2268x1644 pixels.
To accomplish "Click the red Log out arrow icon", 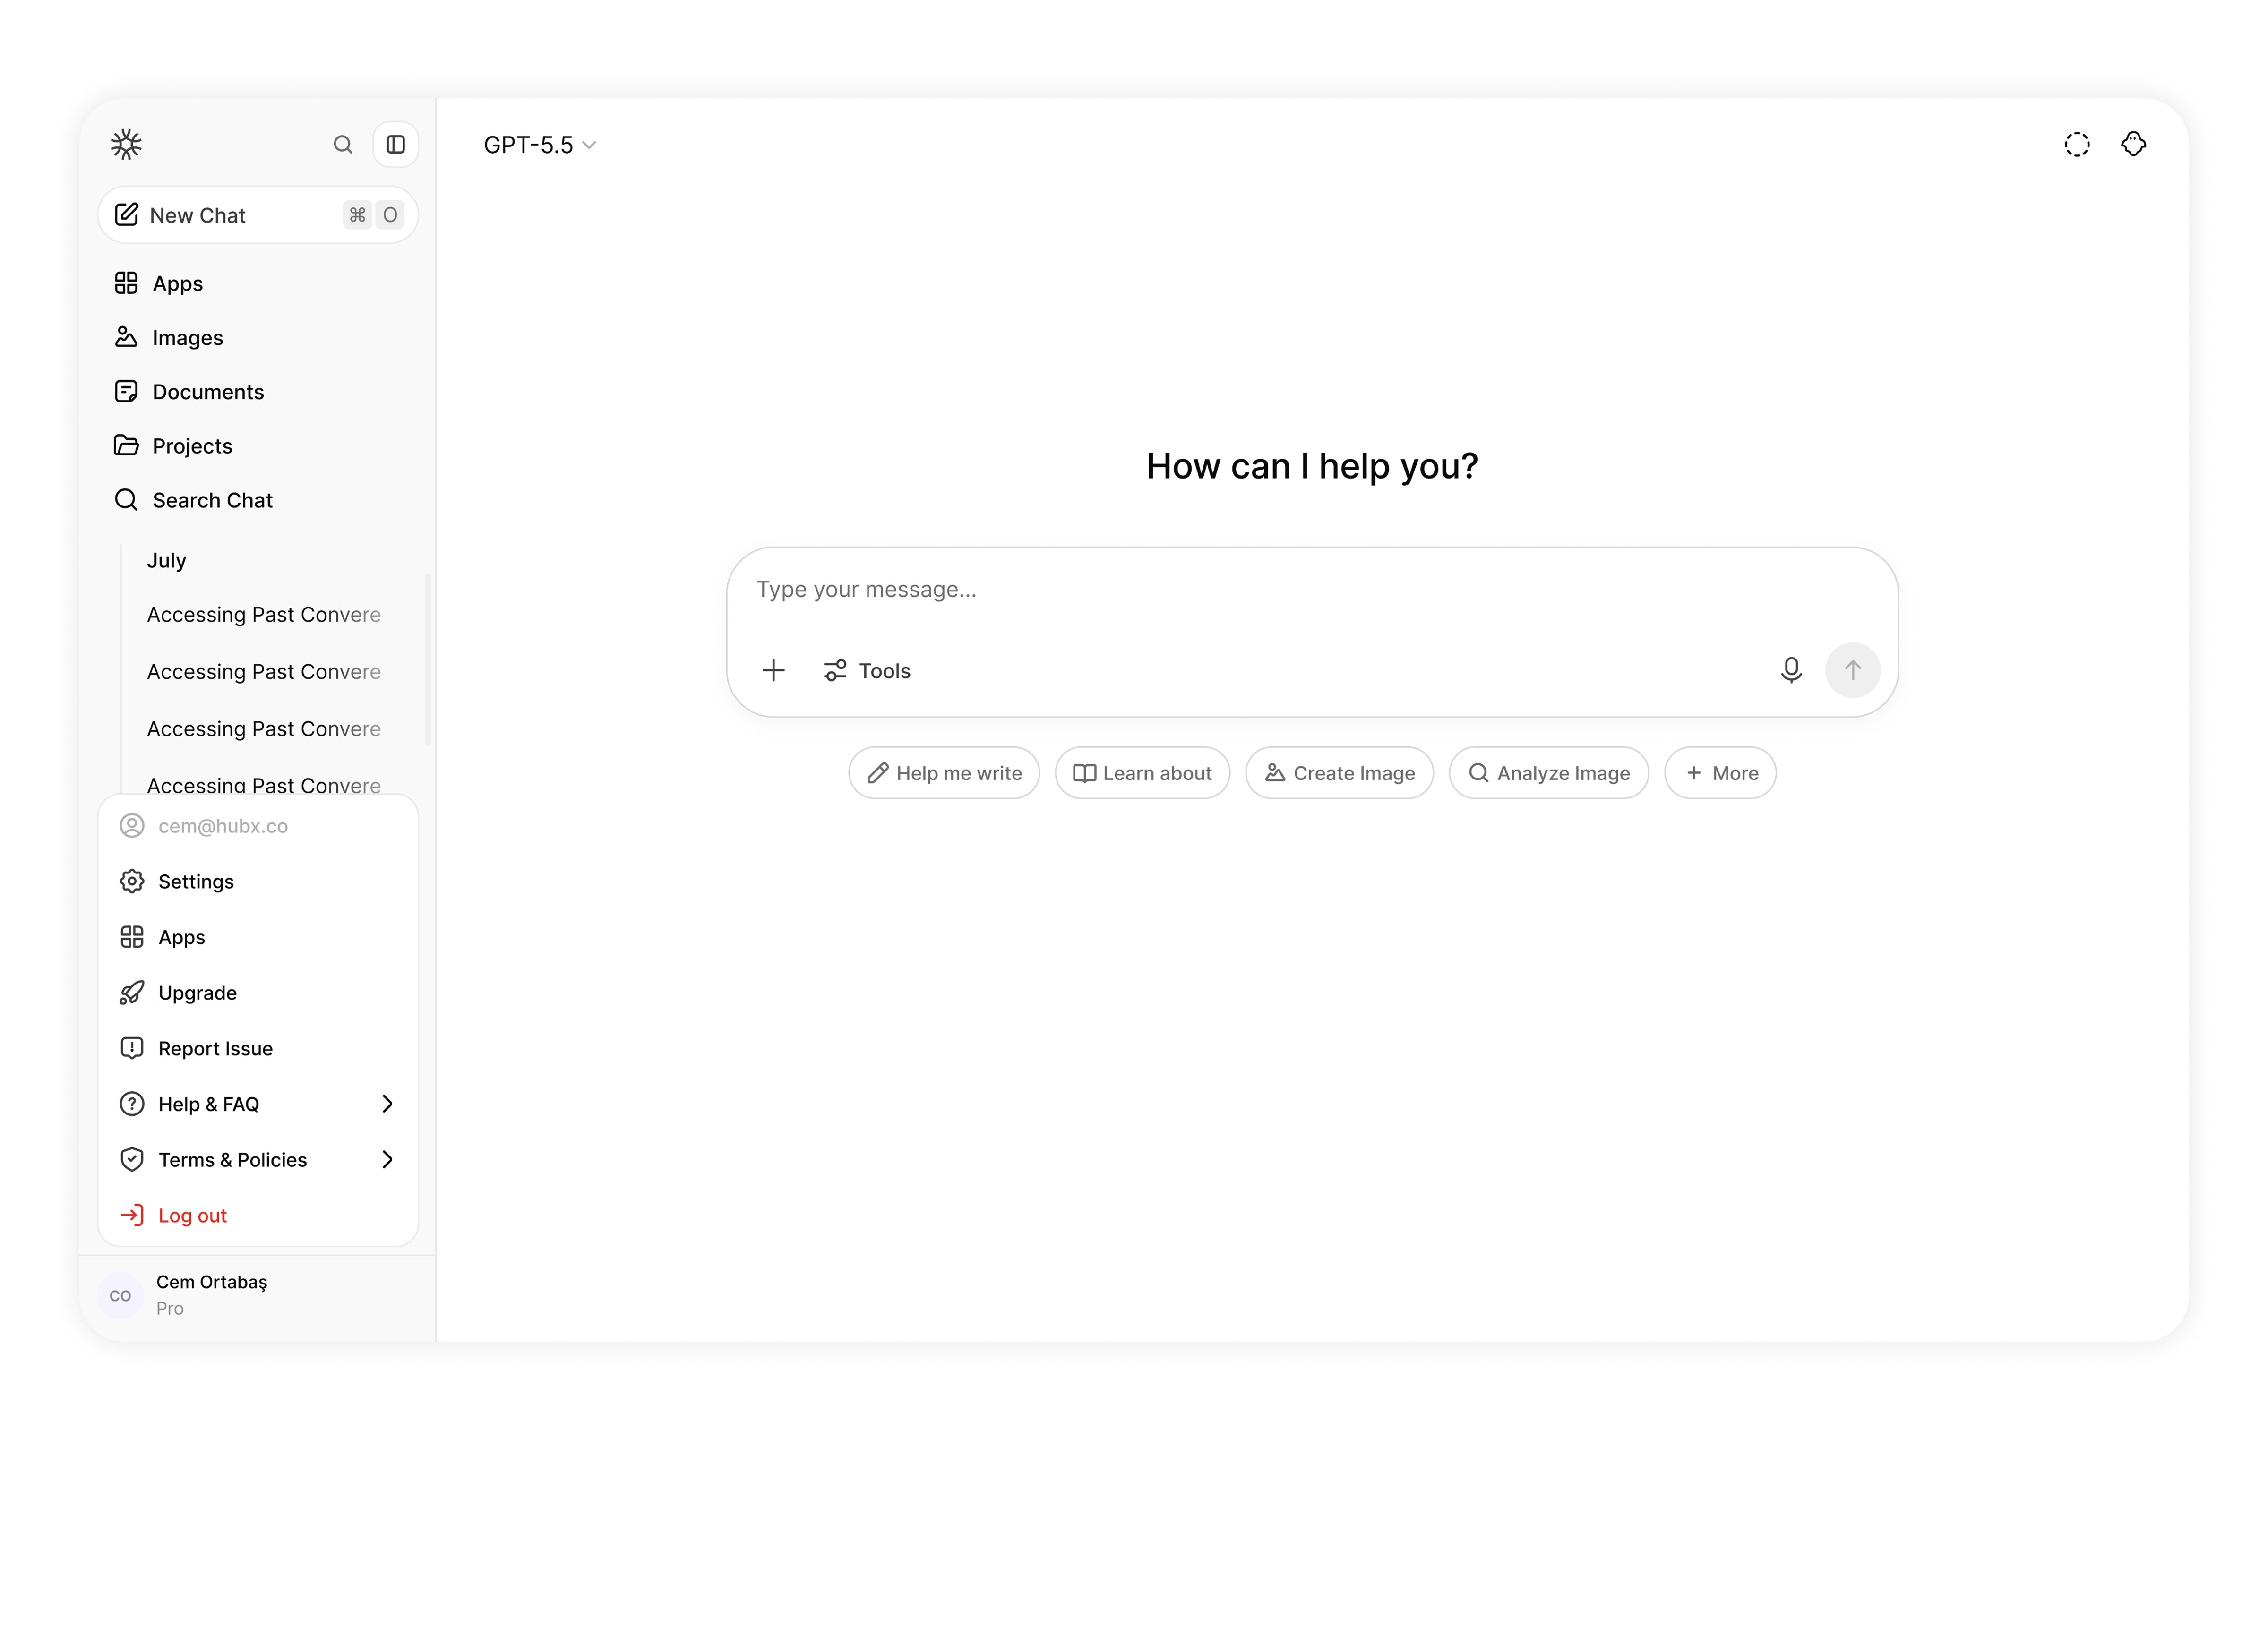I will pos(132,1215).
